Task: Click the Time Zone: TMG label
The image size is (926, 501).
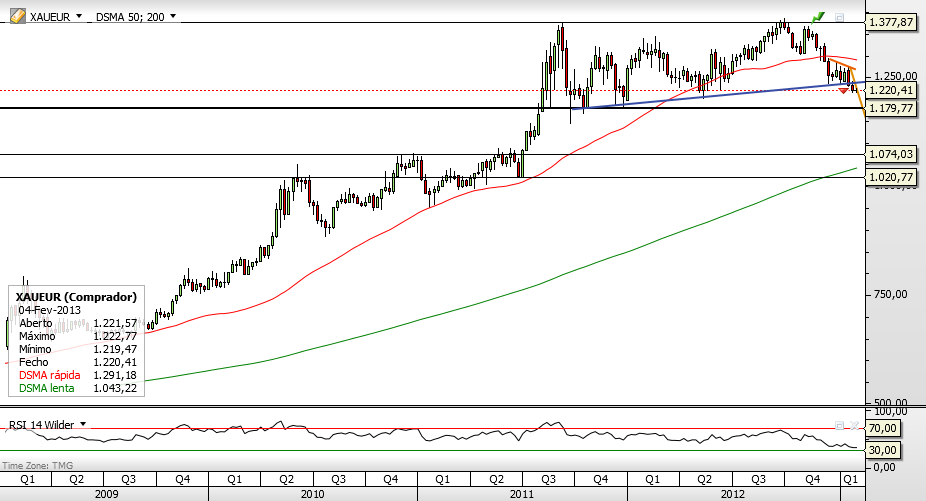Action: tap(38, 466)
